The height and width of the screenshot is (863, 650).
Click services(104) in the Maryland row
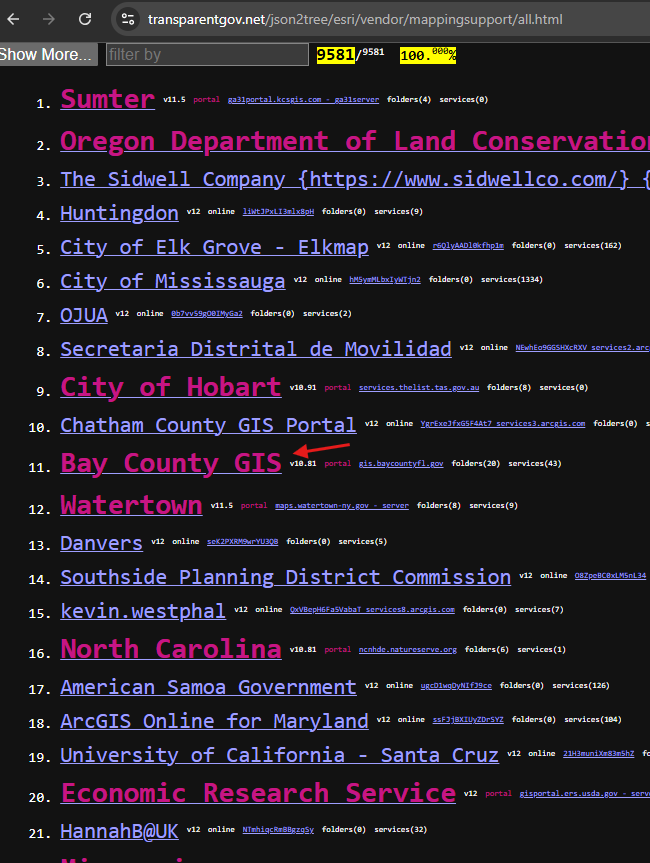(593, 720)
